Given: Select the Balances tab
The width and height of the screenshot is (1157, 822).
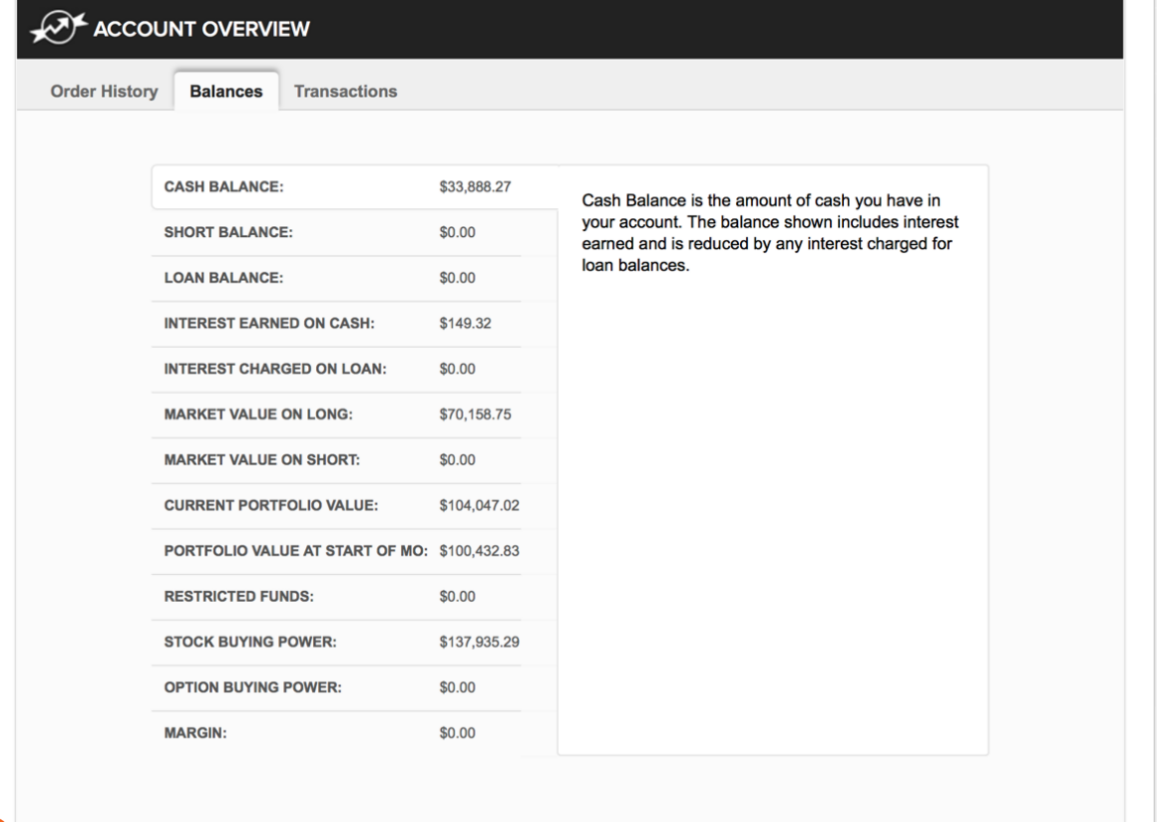Looking at the screenshot, I should pyautogui.click(x=226, y=92).
